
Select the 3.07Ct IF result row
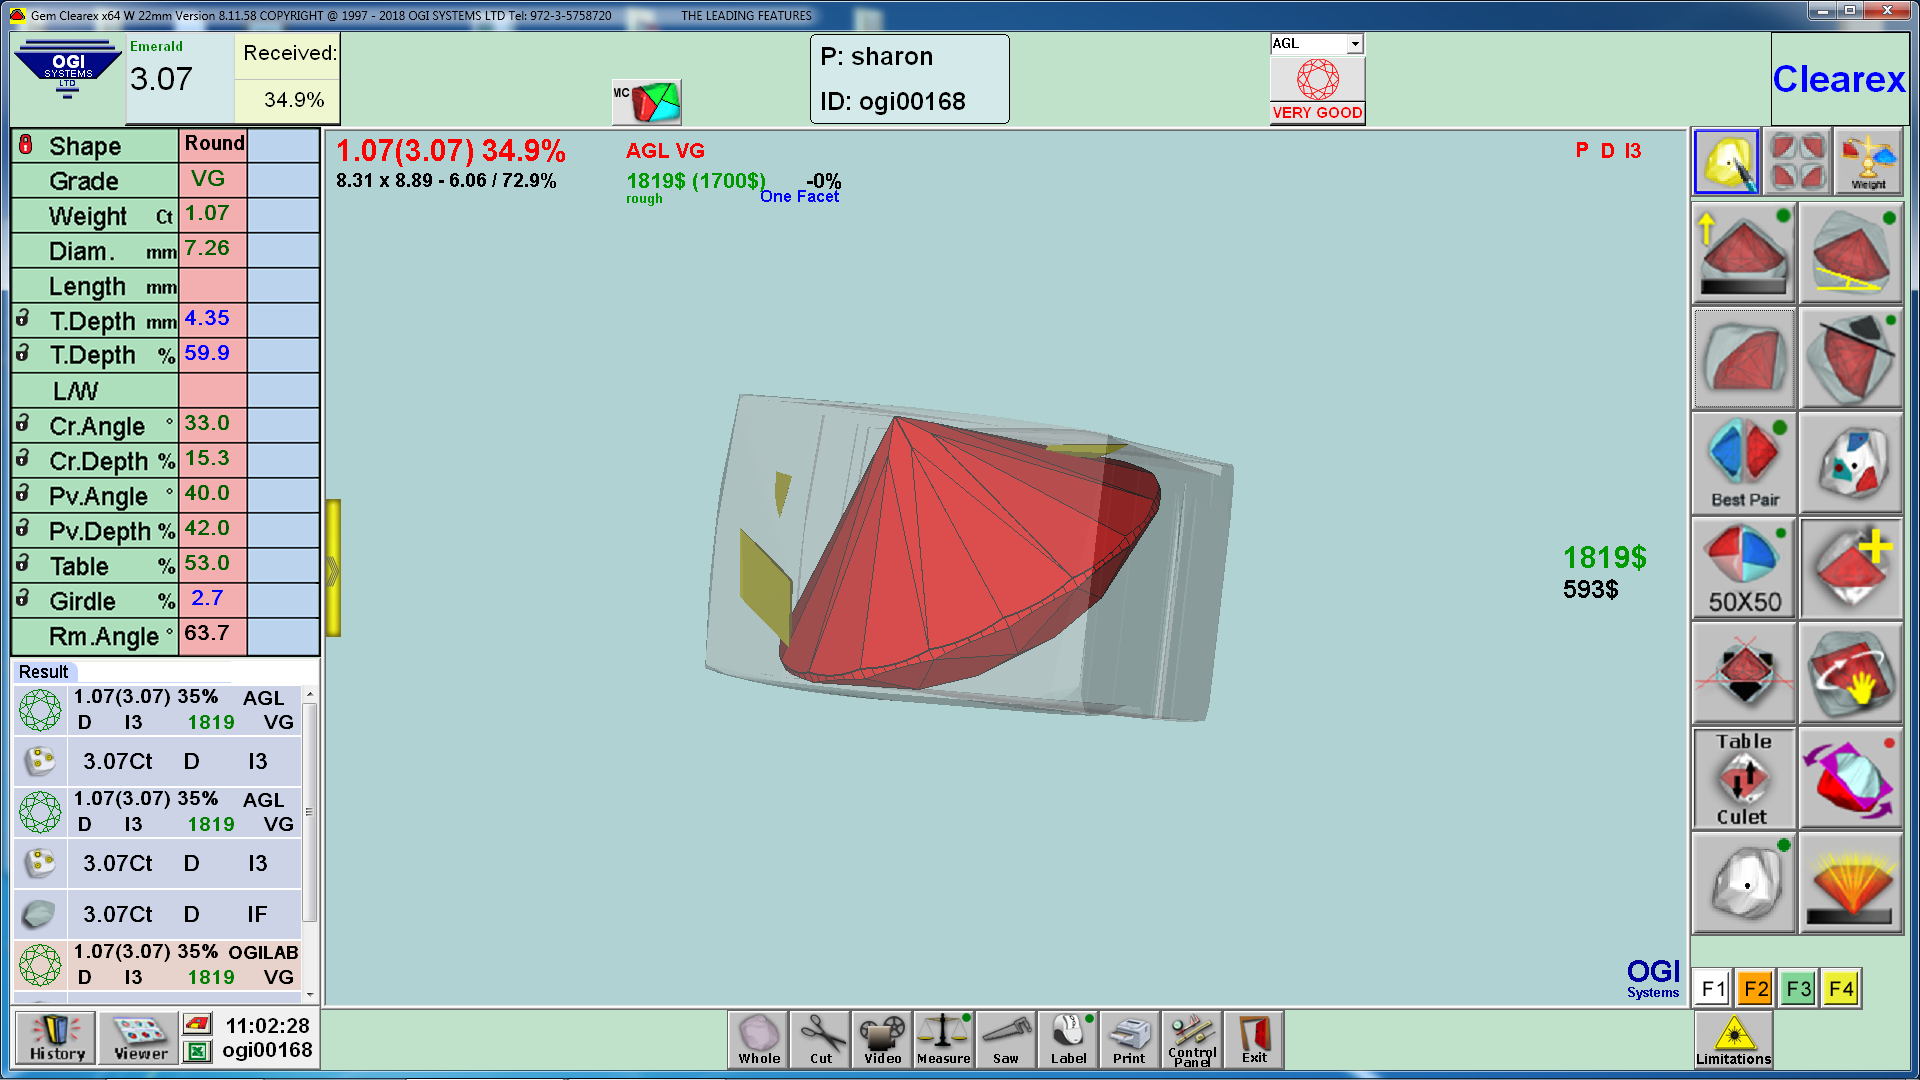pos(156,913)
